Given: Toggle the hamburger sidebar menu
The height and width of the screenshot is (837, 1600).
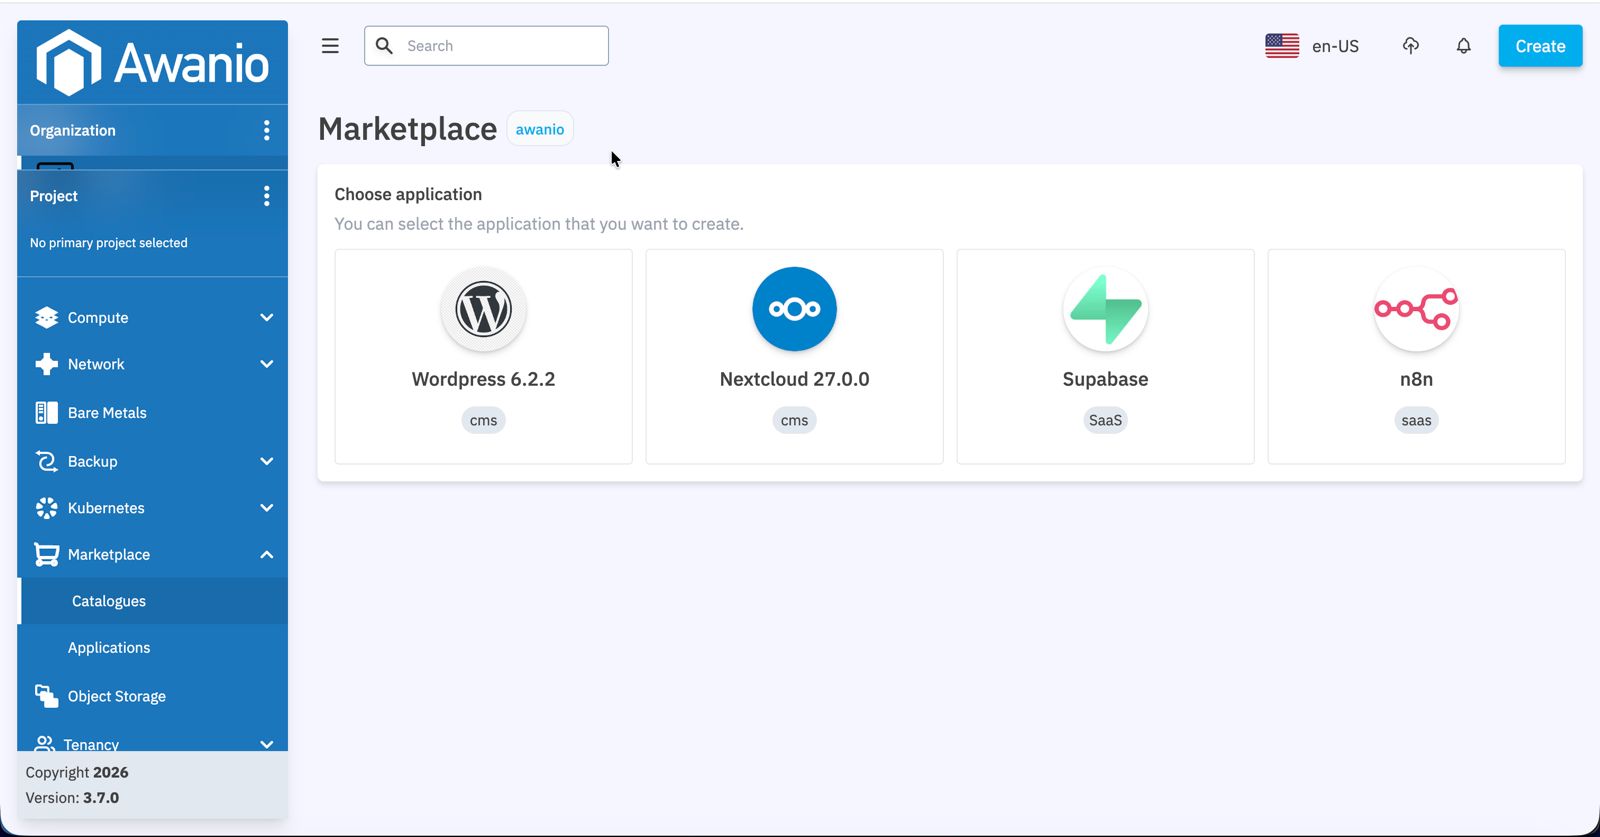Looking at the screenshot, I should point(330,46).
